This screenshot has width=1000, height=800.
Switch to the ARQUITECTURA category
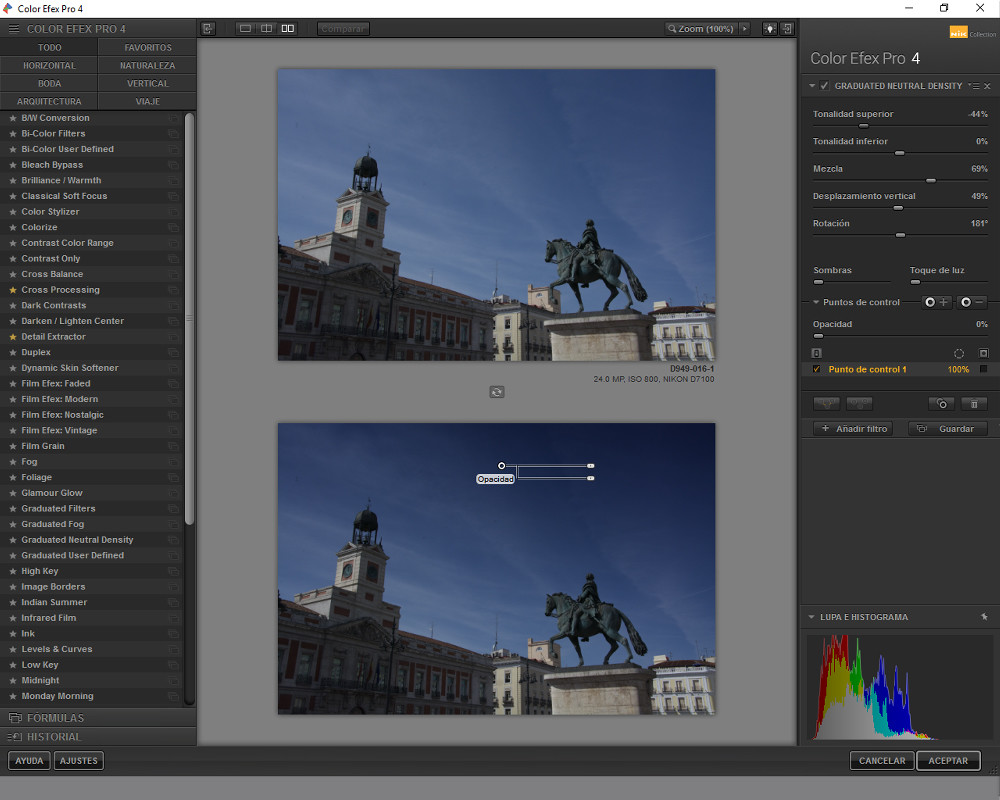48,100
